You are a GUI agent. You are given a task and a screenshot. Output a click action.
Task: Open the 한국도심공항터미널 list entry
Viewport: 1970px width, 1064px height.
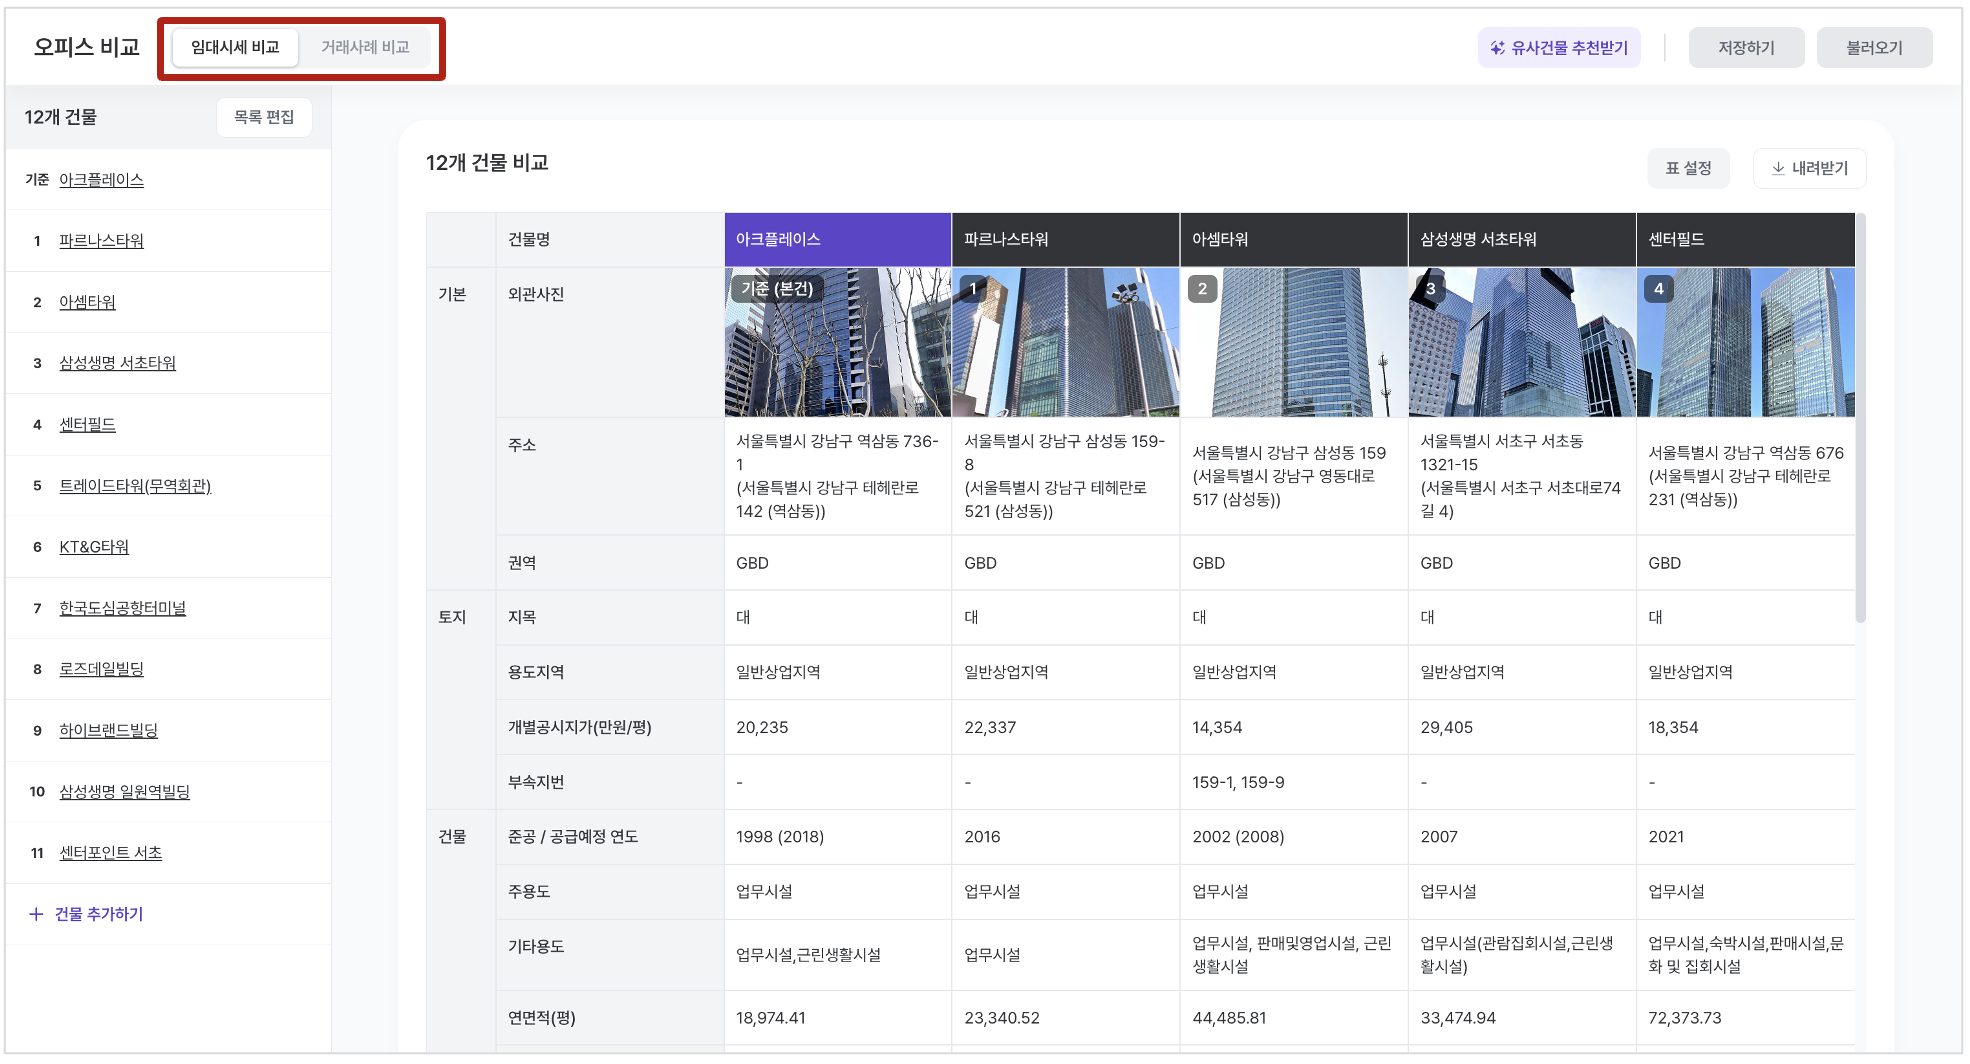click(x=122, y=608)
